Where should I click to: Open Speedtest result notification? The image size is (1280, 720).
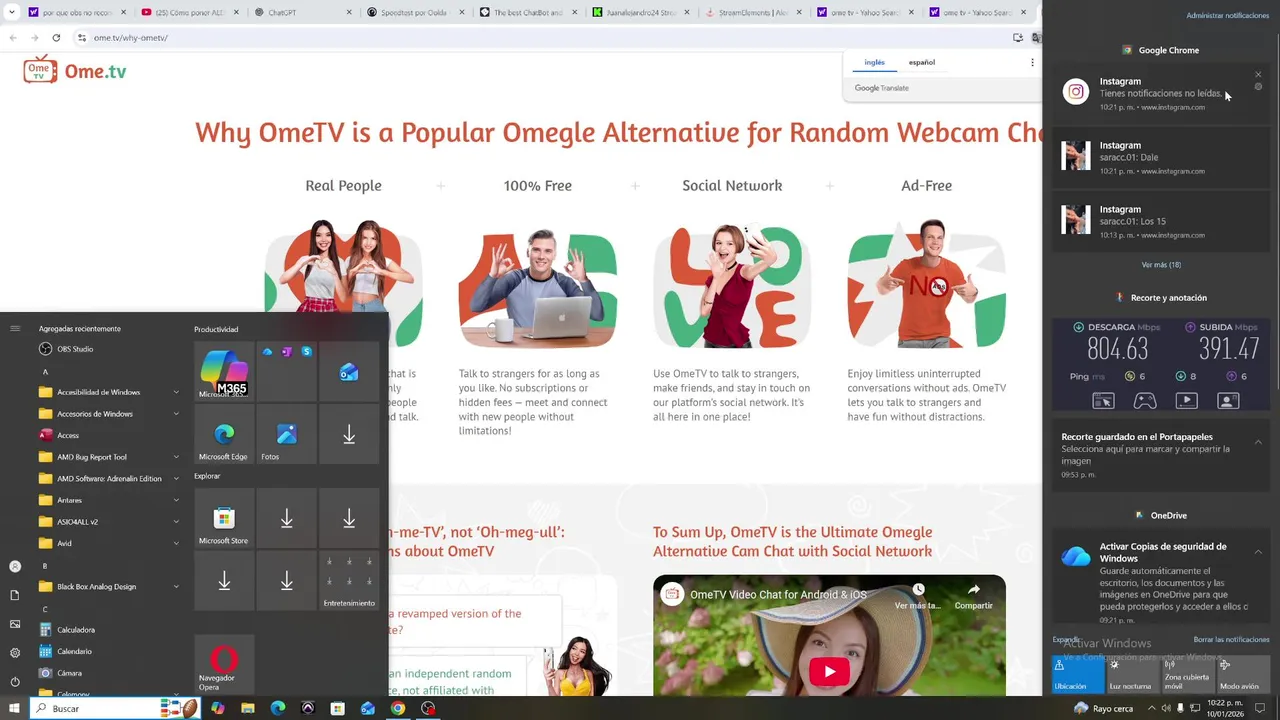1161,365
